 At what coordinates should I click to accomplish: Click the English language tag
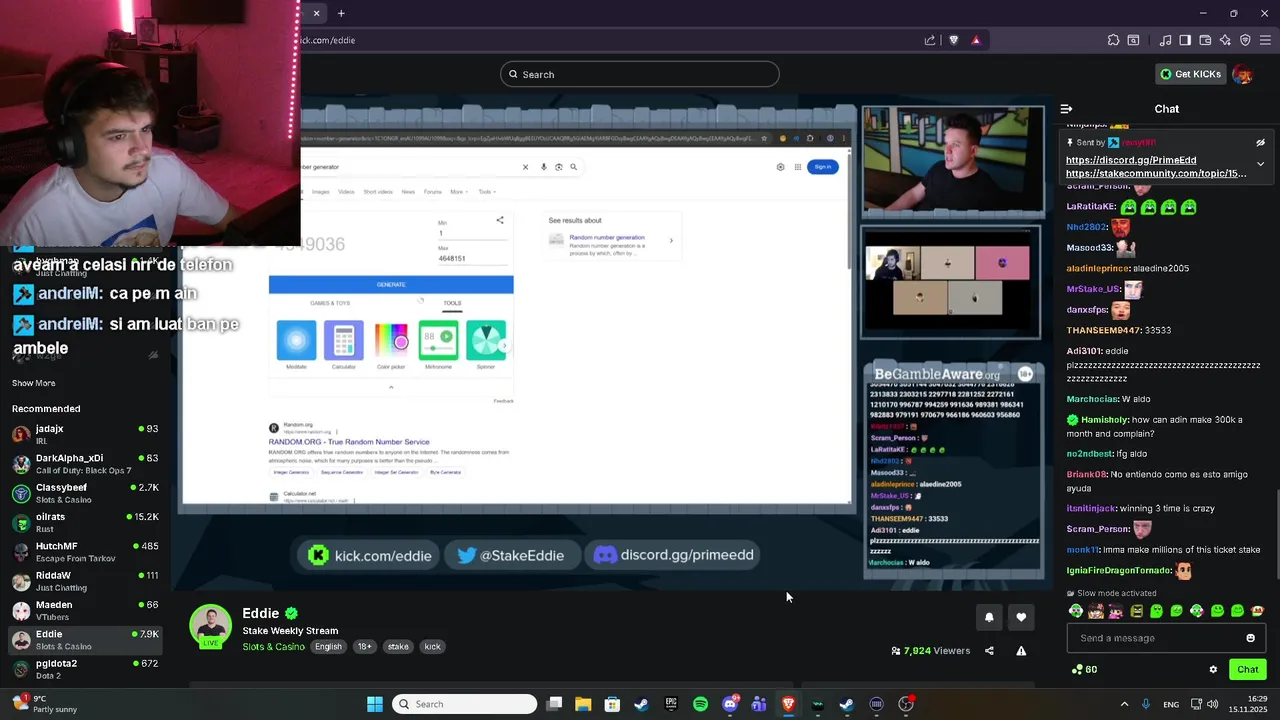(328, 647)
